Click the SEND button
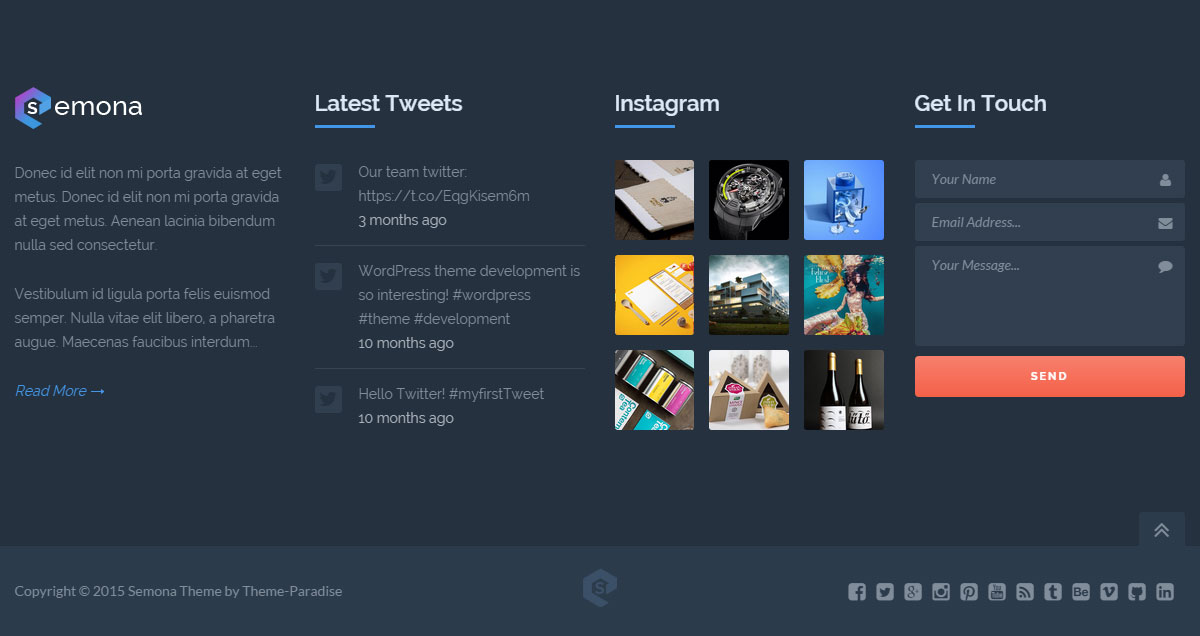 [x=1050, y=376]
